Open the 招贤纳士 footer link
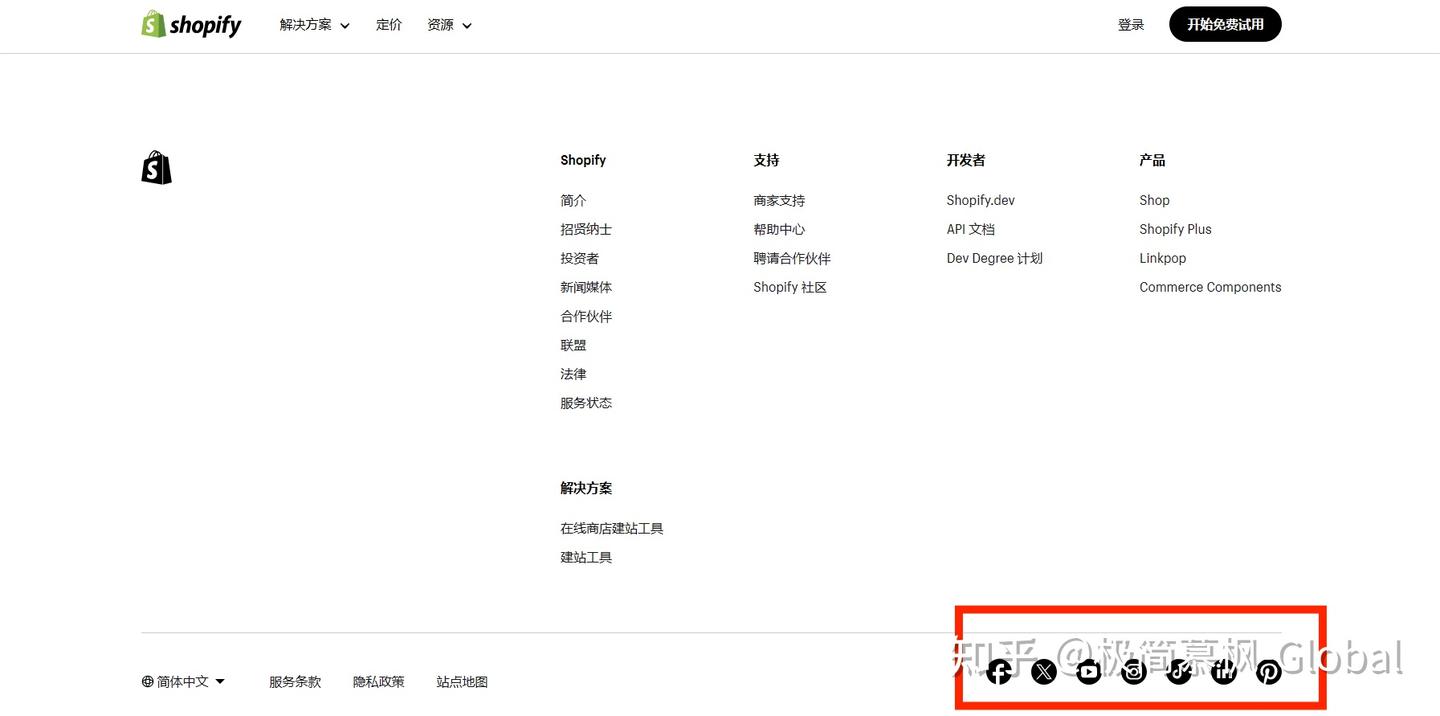Image resolution: width=1440 pixels, height=716 pixels. 586,230
